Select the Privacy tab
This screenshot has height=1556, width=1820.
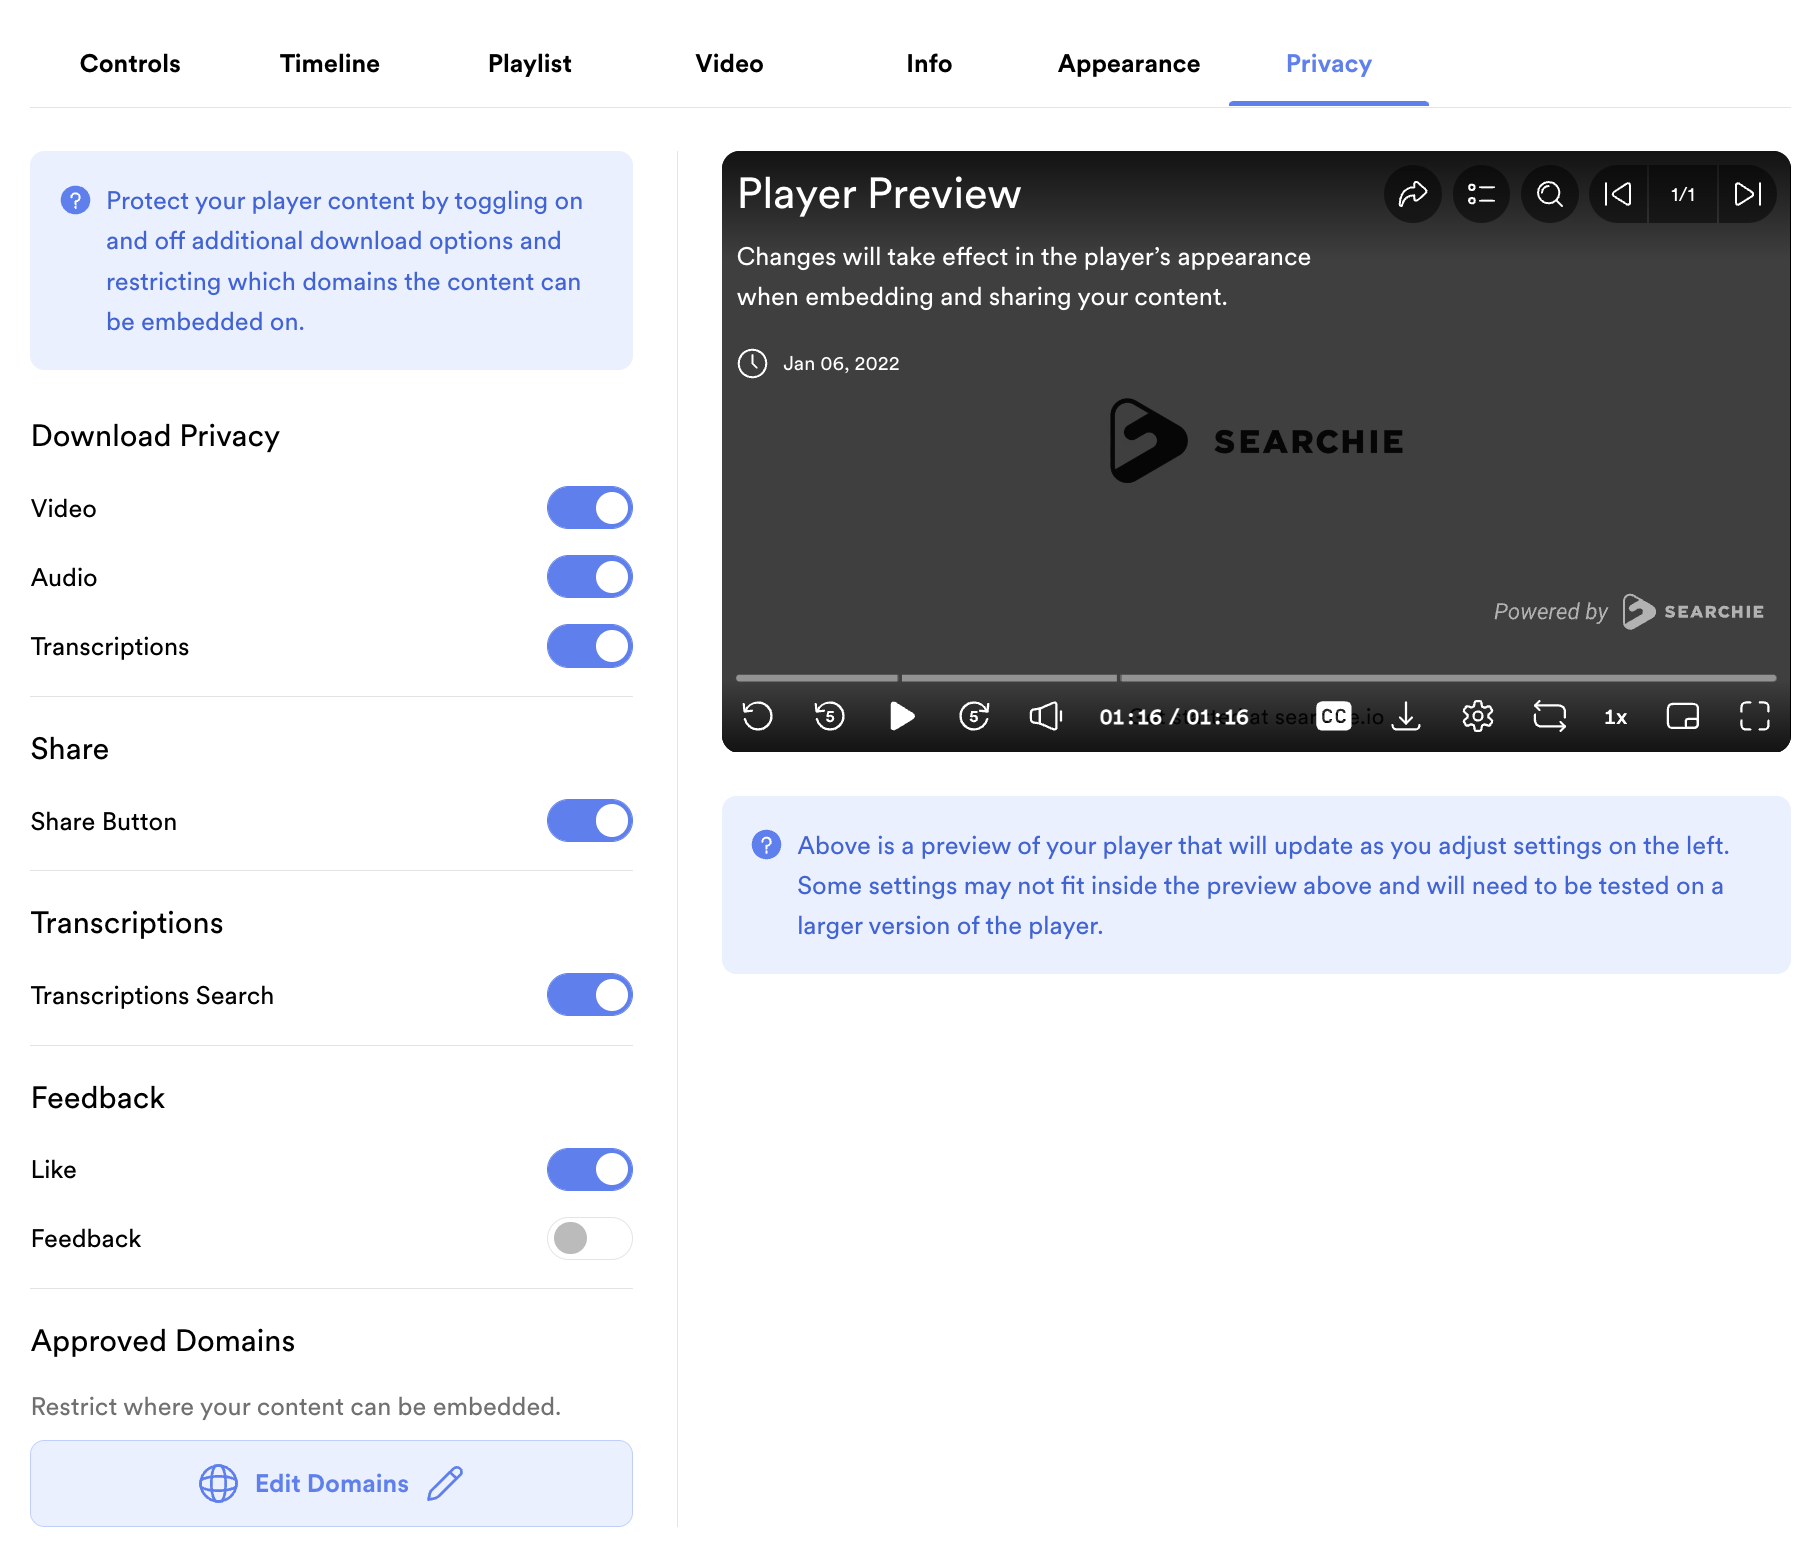pos(1329,64)
